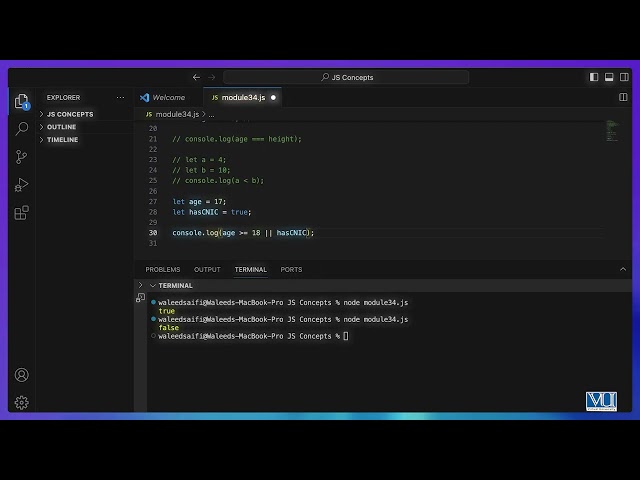Open the OUTPUT panel tab

point(207,269)
